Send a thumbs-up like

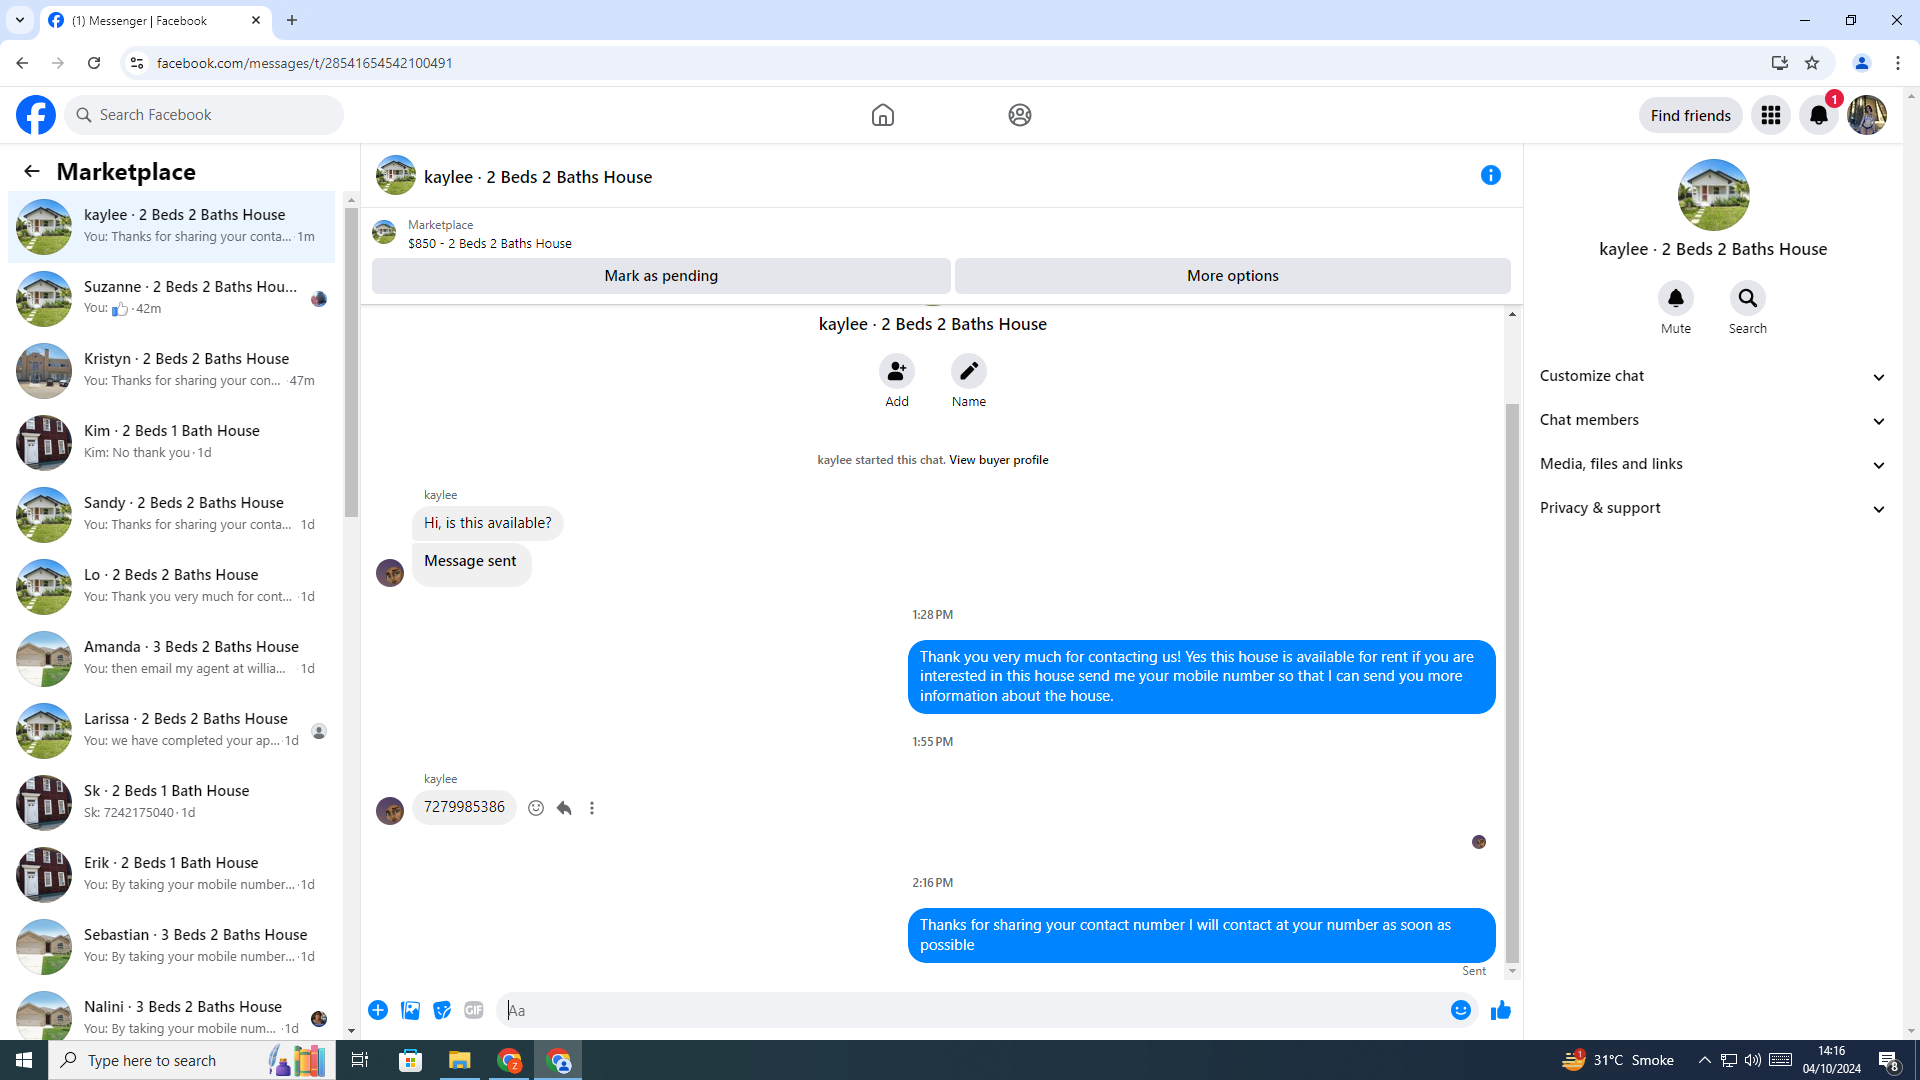tap(1500, 1010)
